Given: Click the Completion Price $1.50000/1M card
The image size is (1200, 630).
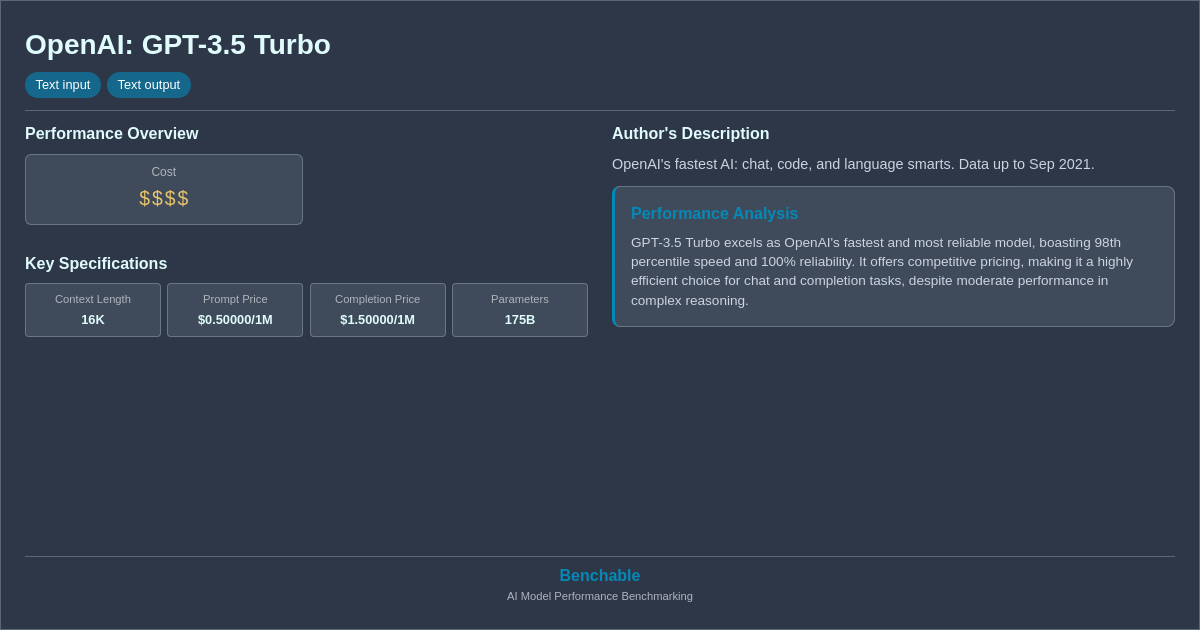Looking at the screenshot, I should point(377,310).
